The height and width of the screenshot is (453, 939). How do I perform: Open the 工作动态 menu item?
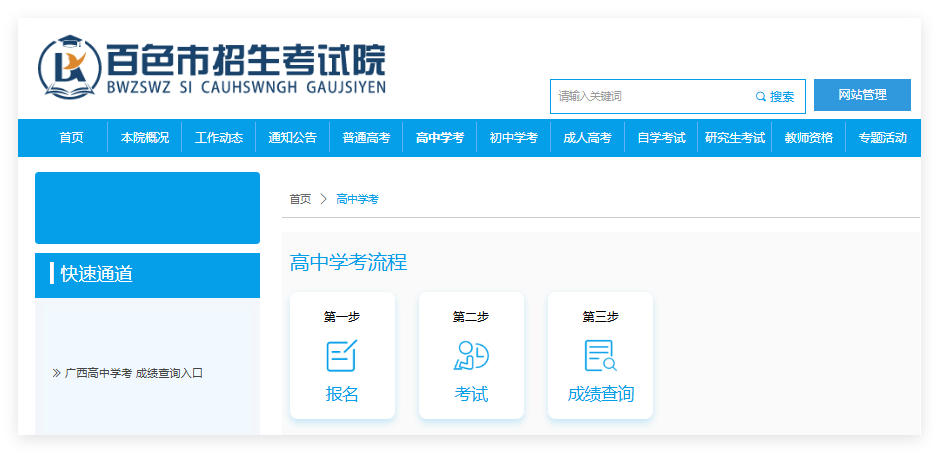219,138
